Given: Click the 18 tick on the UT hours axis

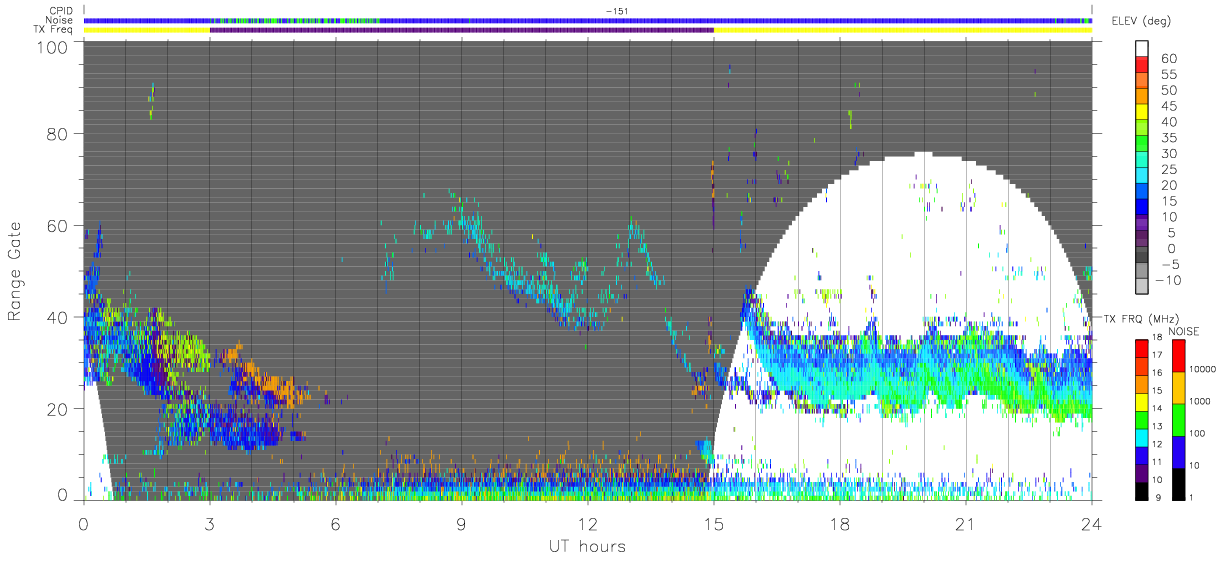Looking at the screenshot, I should [x=839, y=523].
